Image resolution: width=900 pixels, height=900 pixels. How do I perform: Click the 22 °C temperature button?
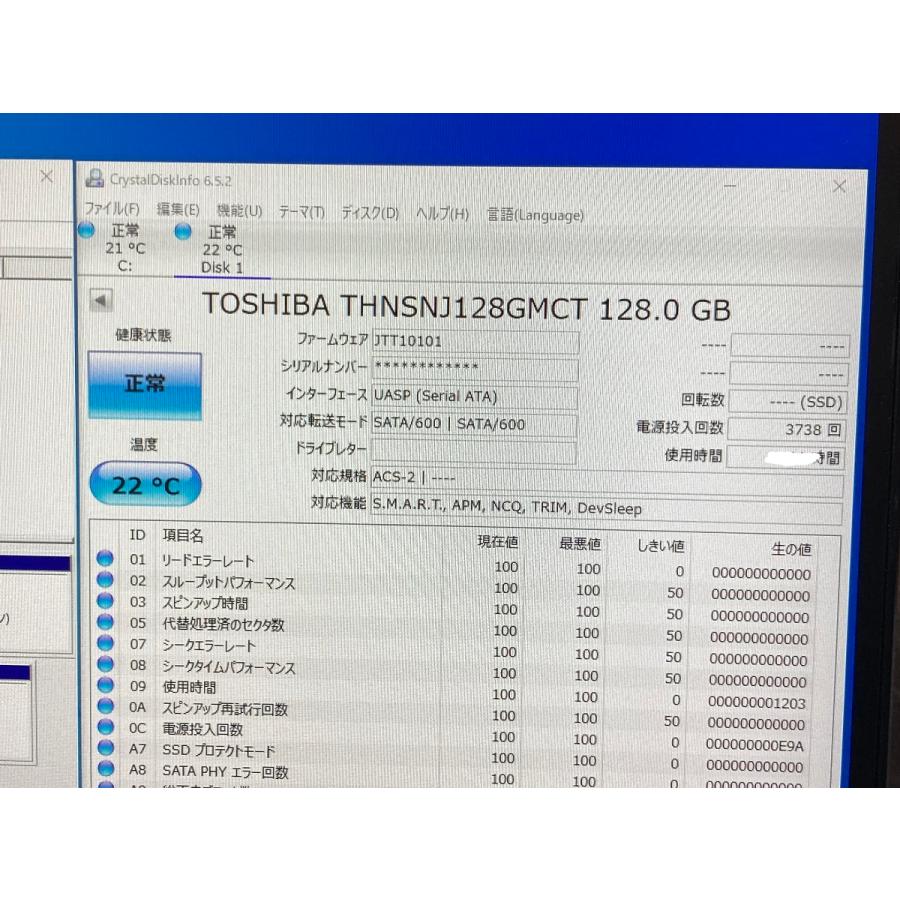pos(145,484)
